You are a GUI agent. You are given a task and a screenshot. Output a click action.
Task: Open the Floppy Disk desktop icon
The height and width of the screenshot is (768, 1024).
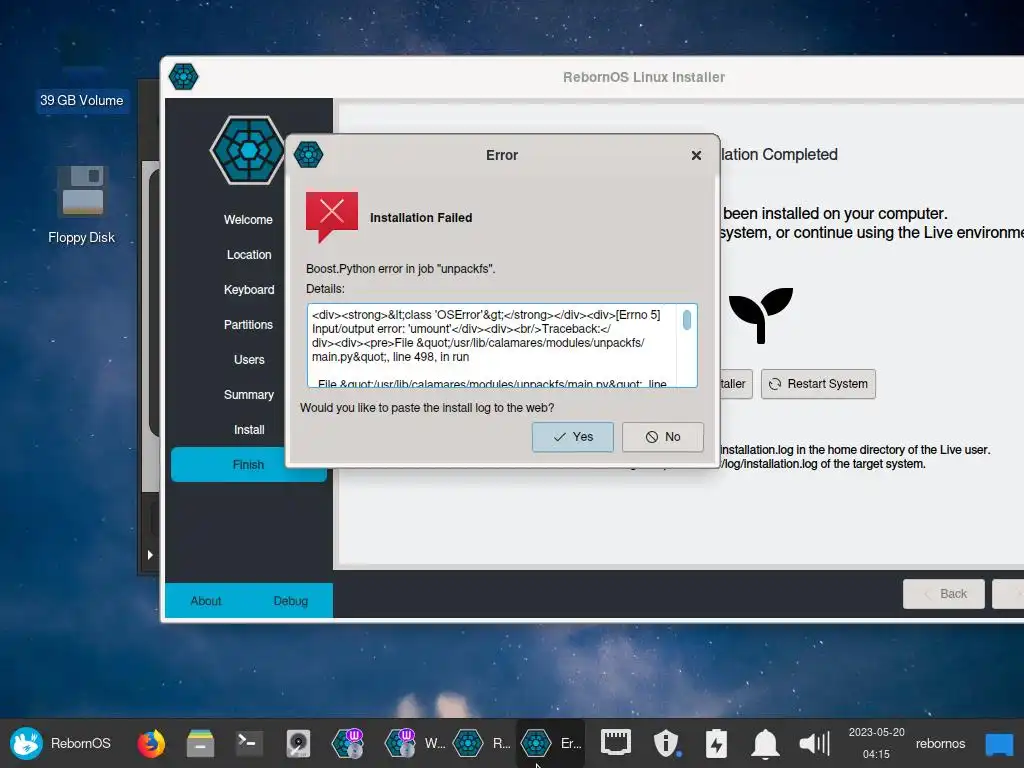click(x=81, y=205)
